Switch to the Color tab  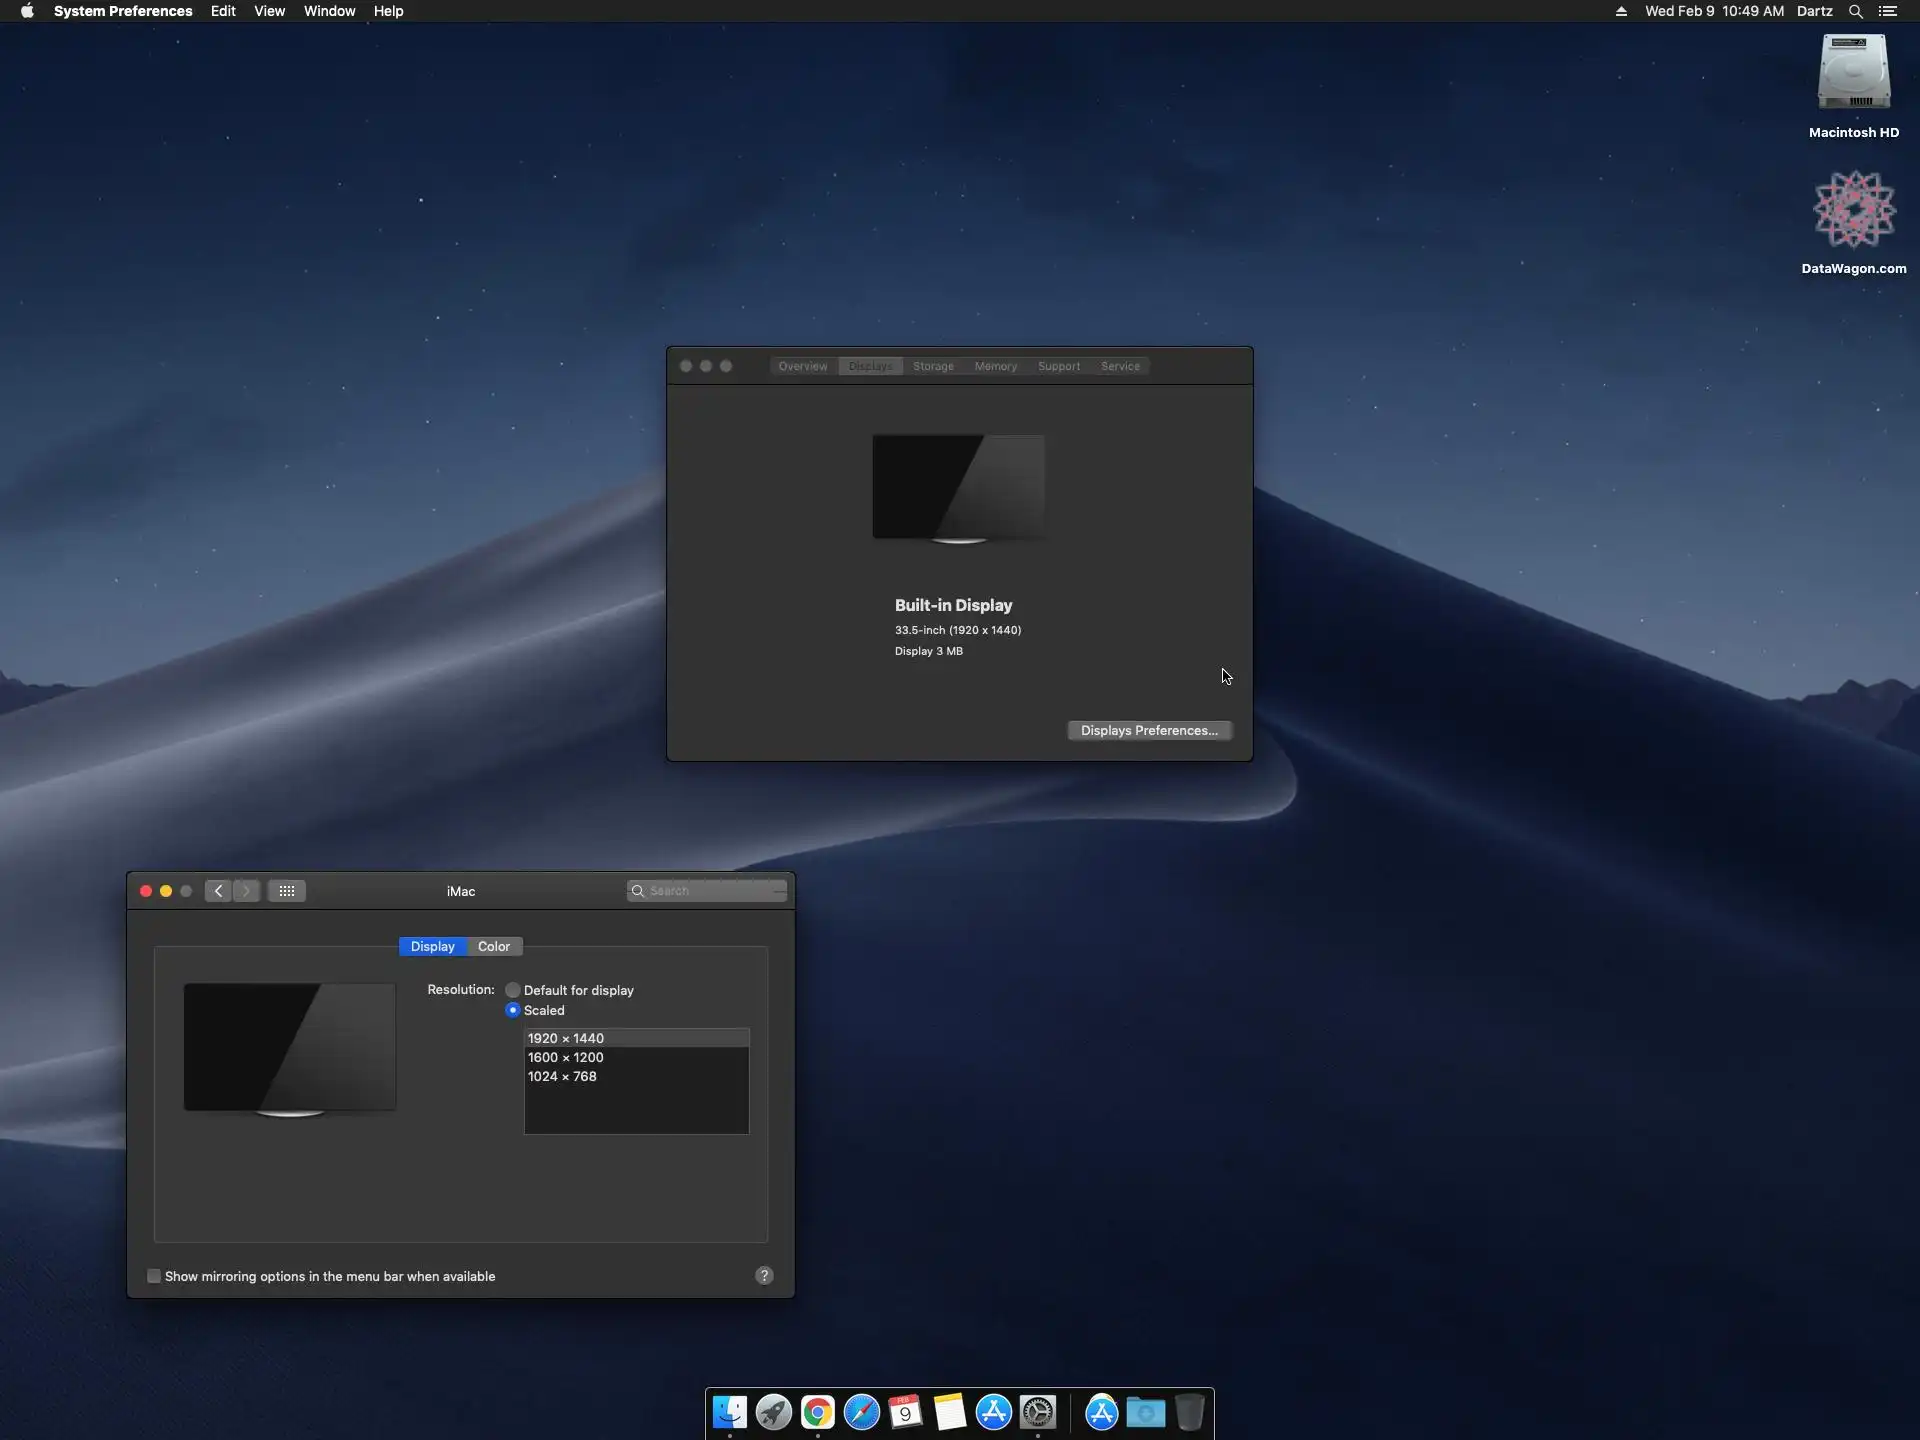493,946
